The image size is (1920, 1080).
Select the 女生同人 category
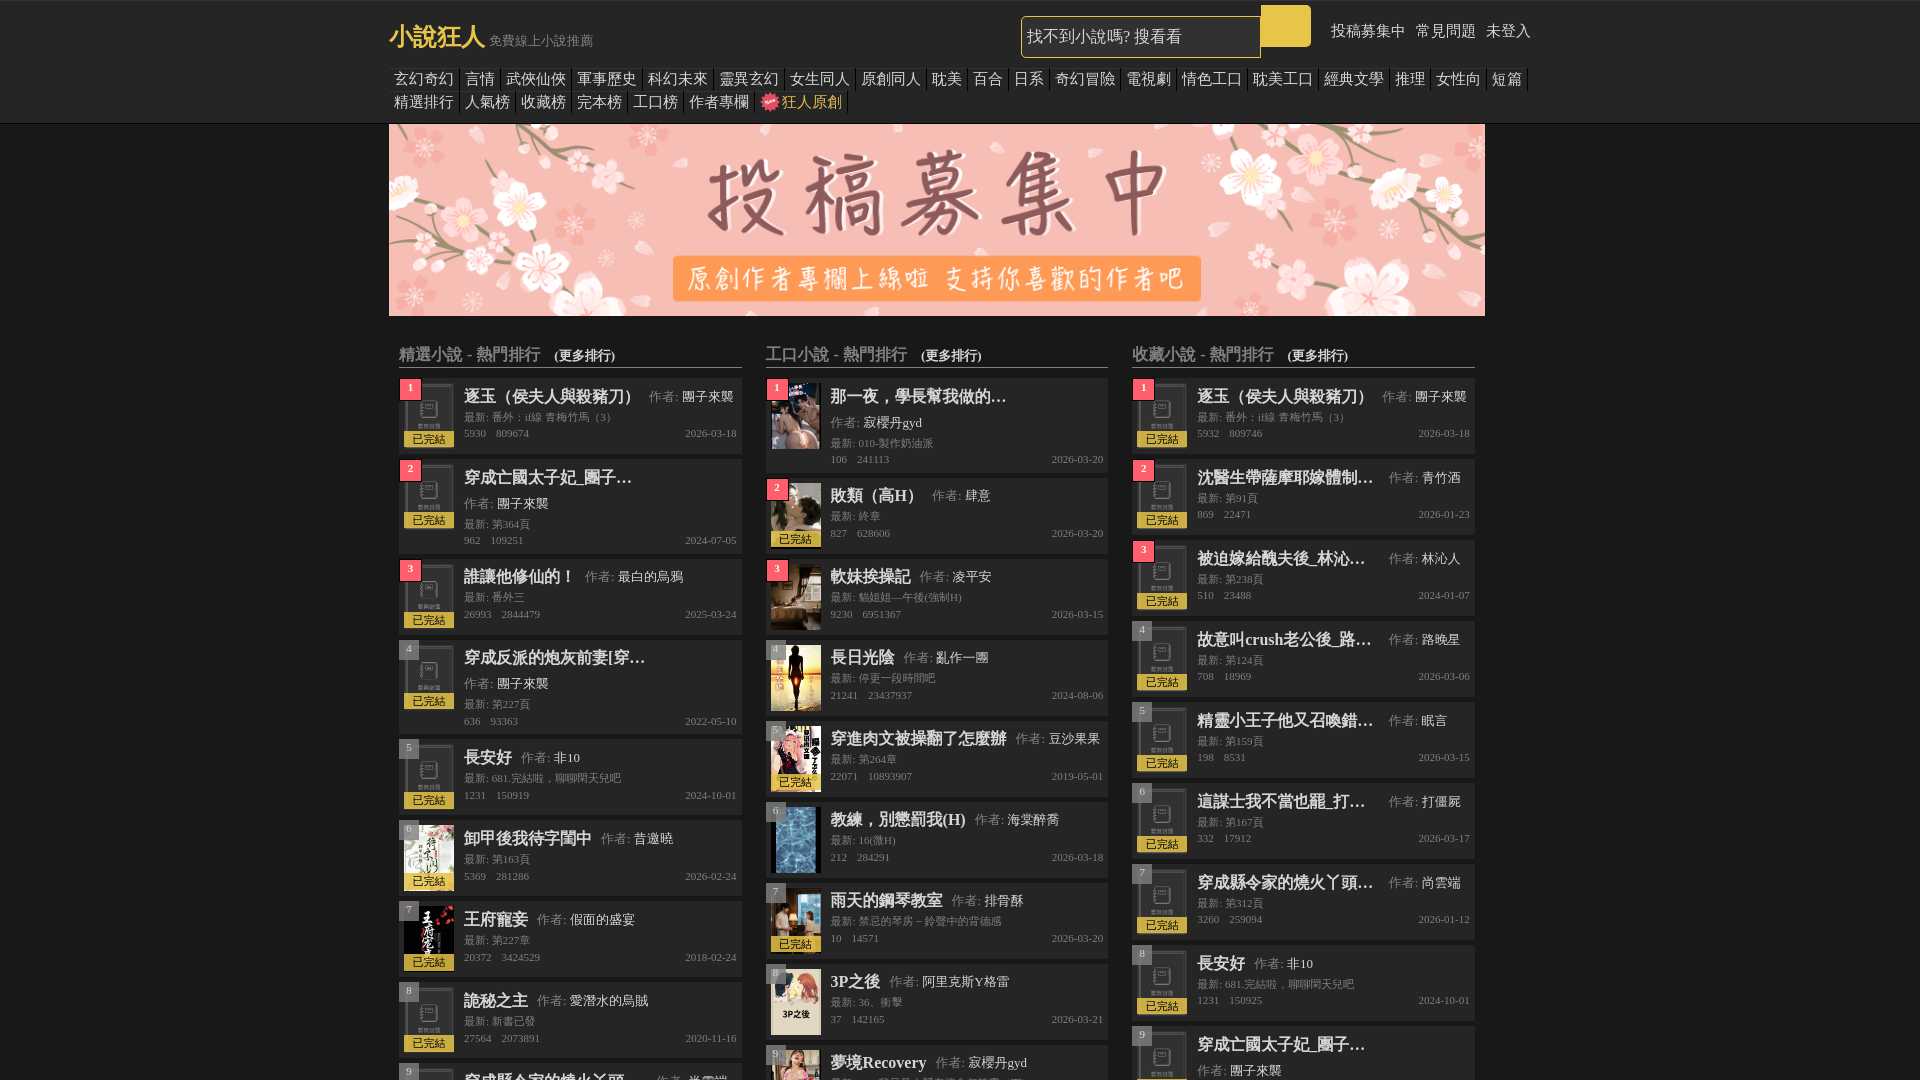(820, 79)
